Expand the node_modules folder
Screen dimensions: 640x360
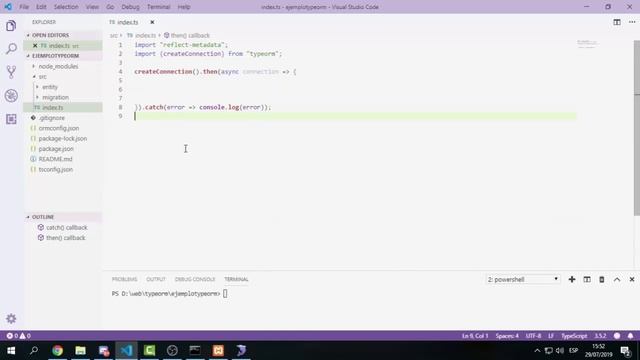[x=58, y=66]
